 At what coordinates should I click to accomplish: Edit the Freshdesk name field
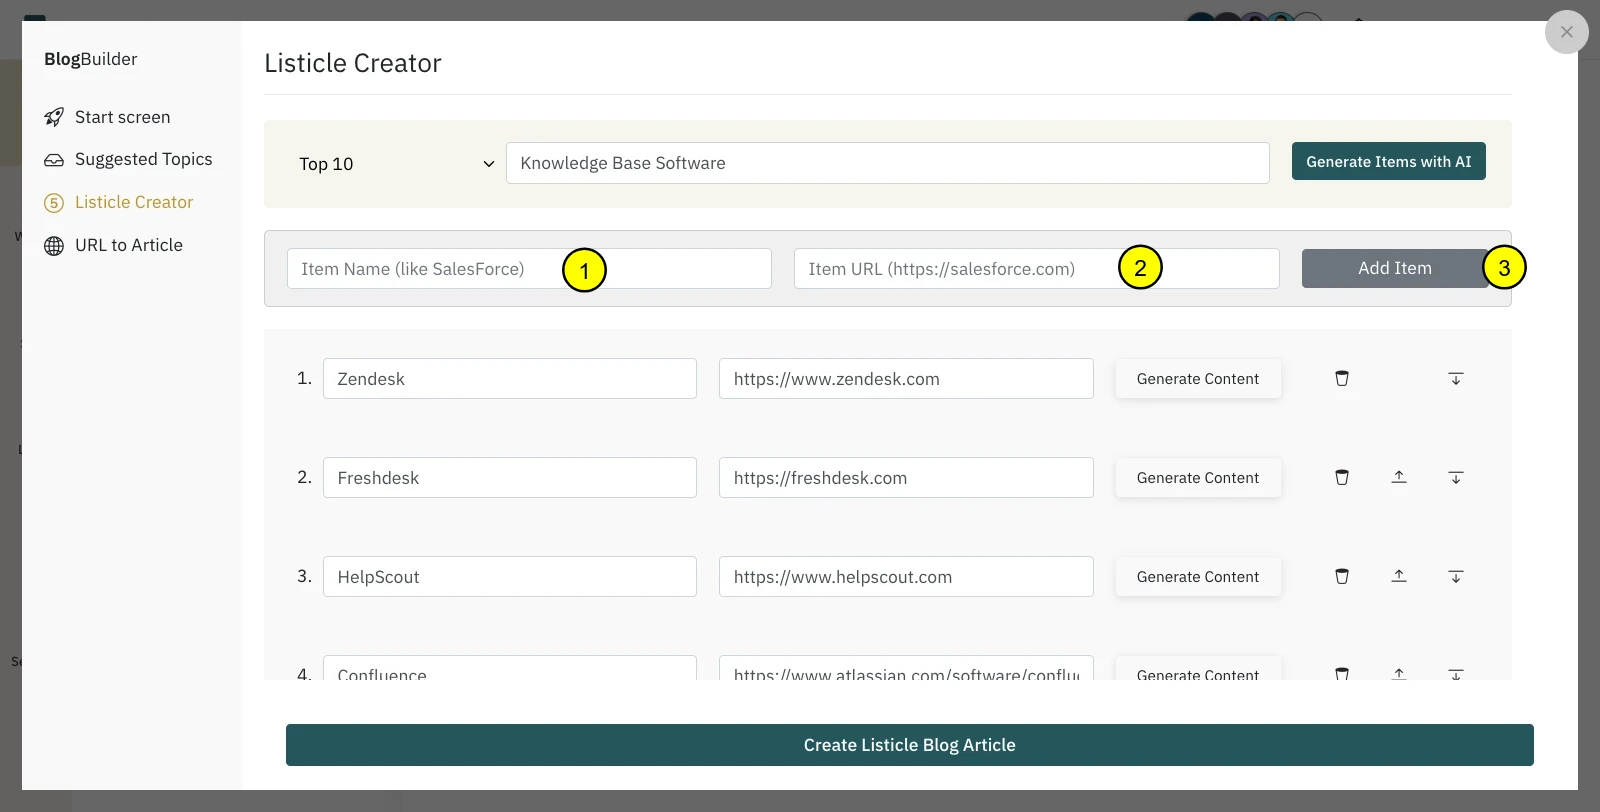pos(509,478)
